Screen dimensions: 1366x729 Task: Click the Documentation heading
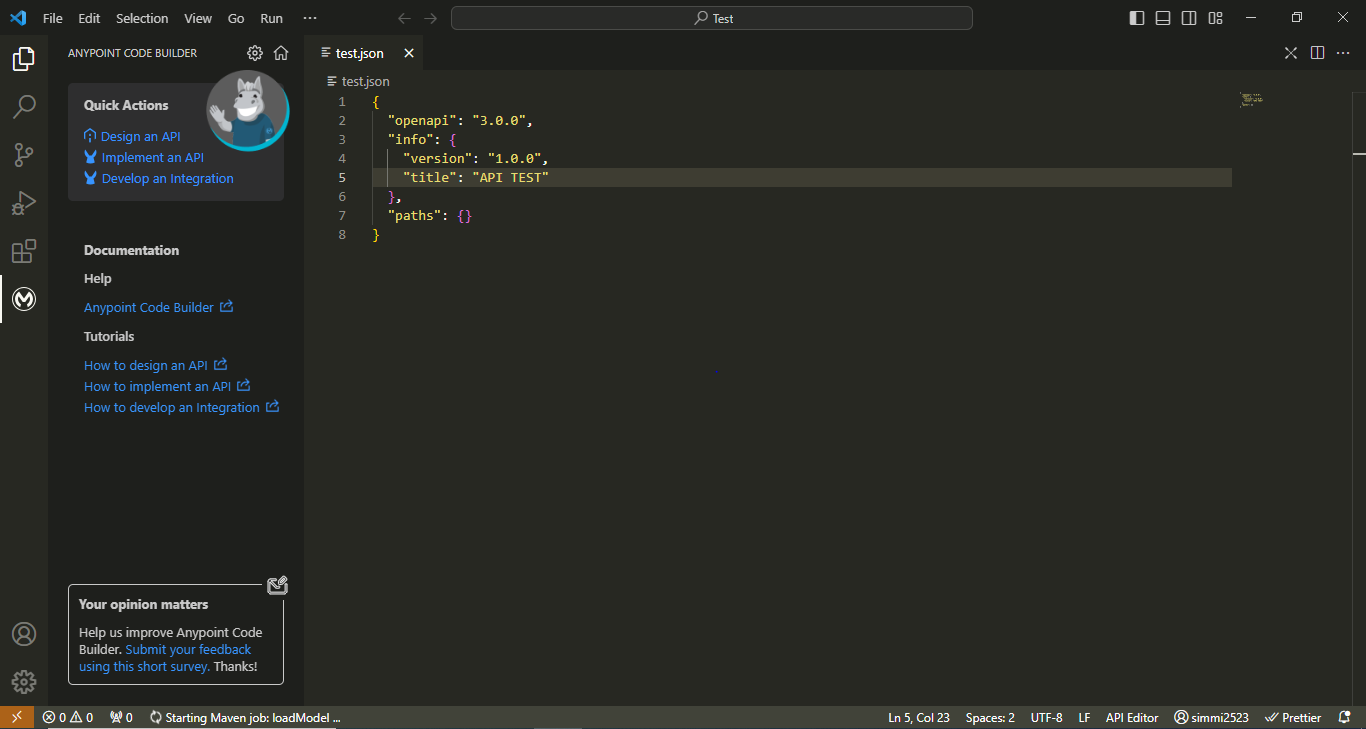tap(131, 250)
